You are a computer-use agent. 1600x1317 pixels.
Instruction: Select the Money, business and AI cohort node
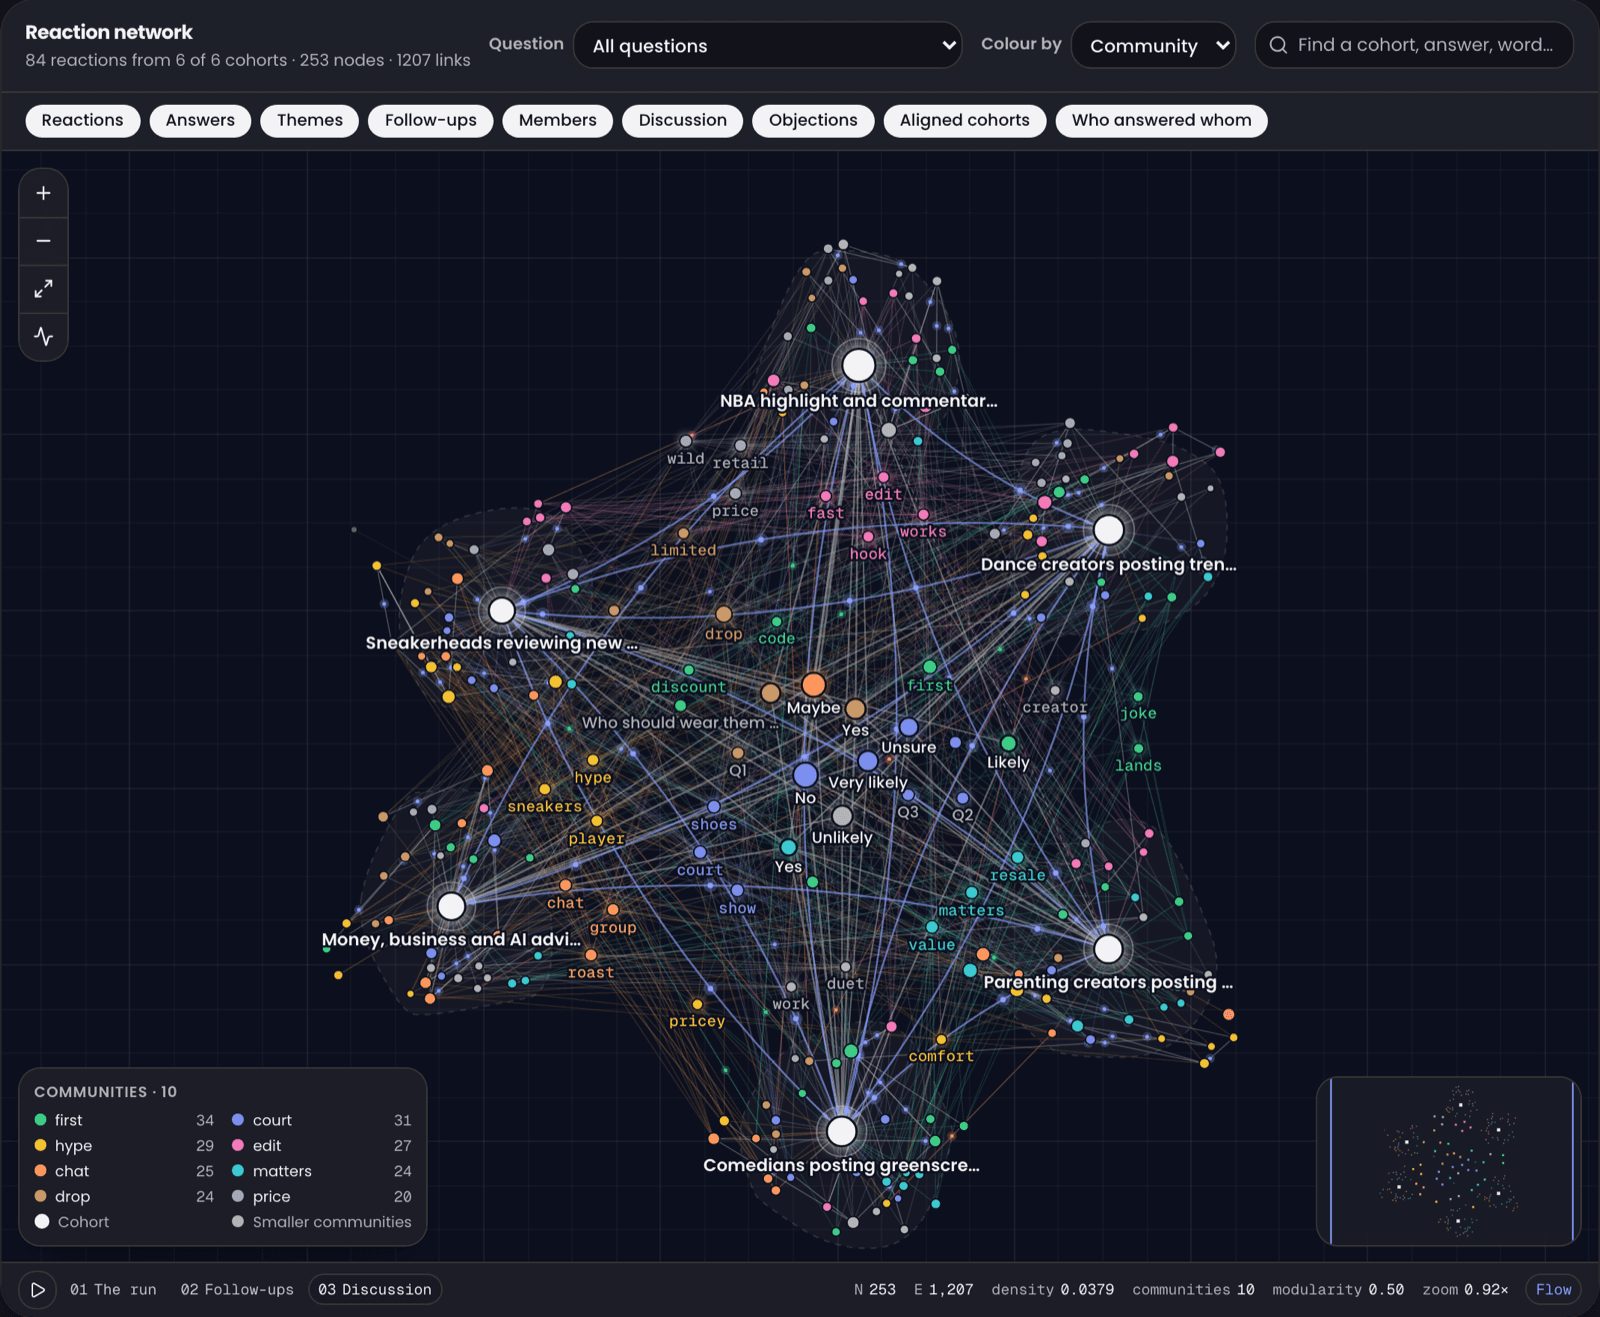pos(451,906)
